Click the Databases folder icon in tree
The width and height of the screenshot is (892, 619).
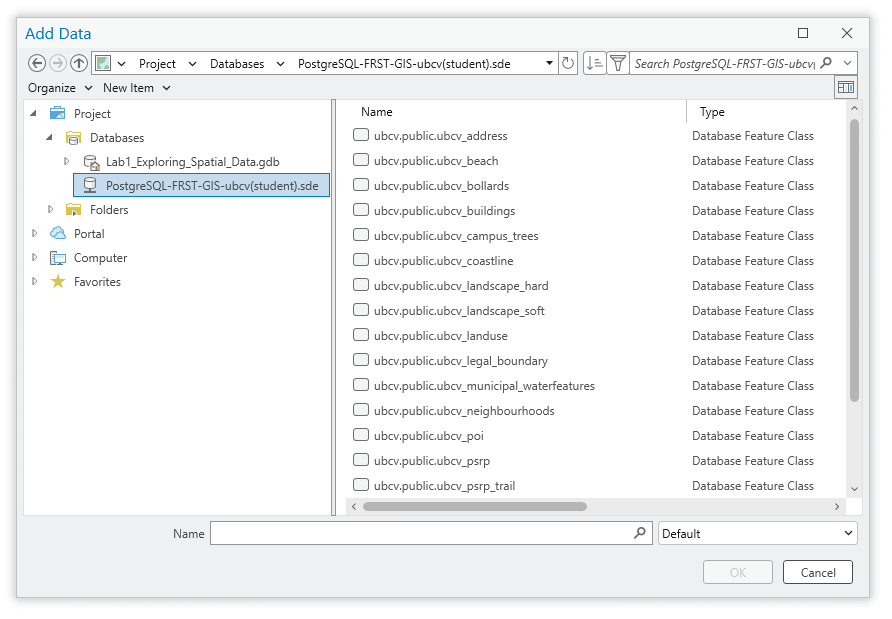(73, 138)
